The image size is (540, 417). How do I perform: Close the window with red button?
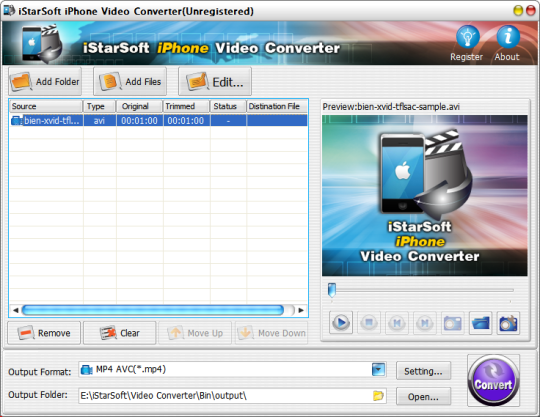tap(531, 11)
